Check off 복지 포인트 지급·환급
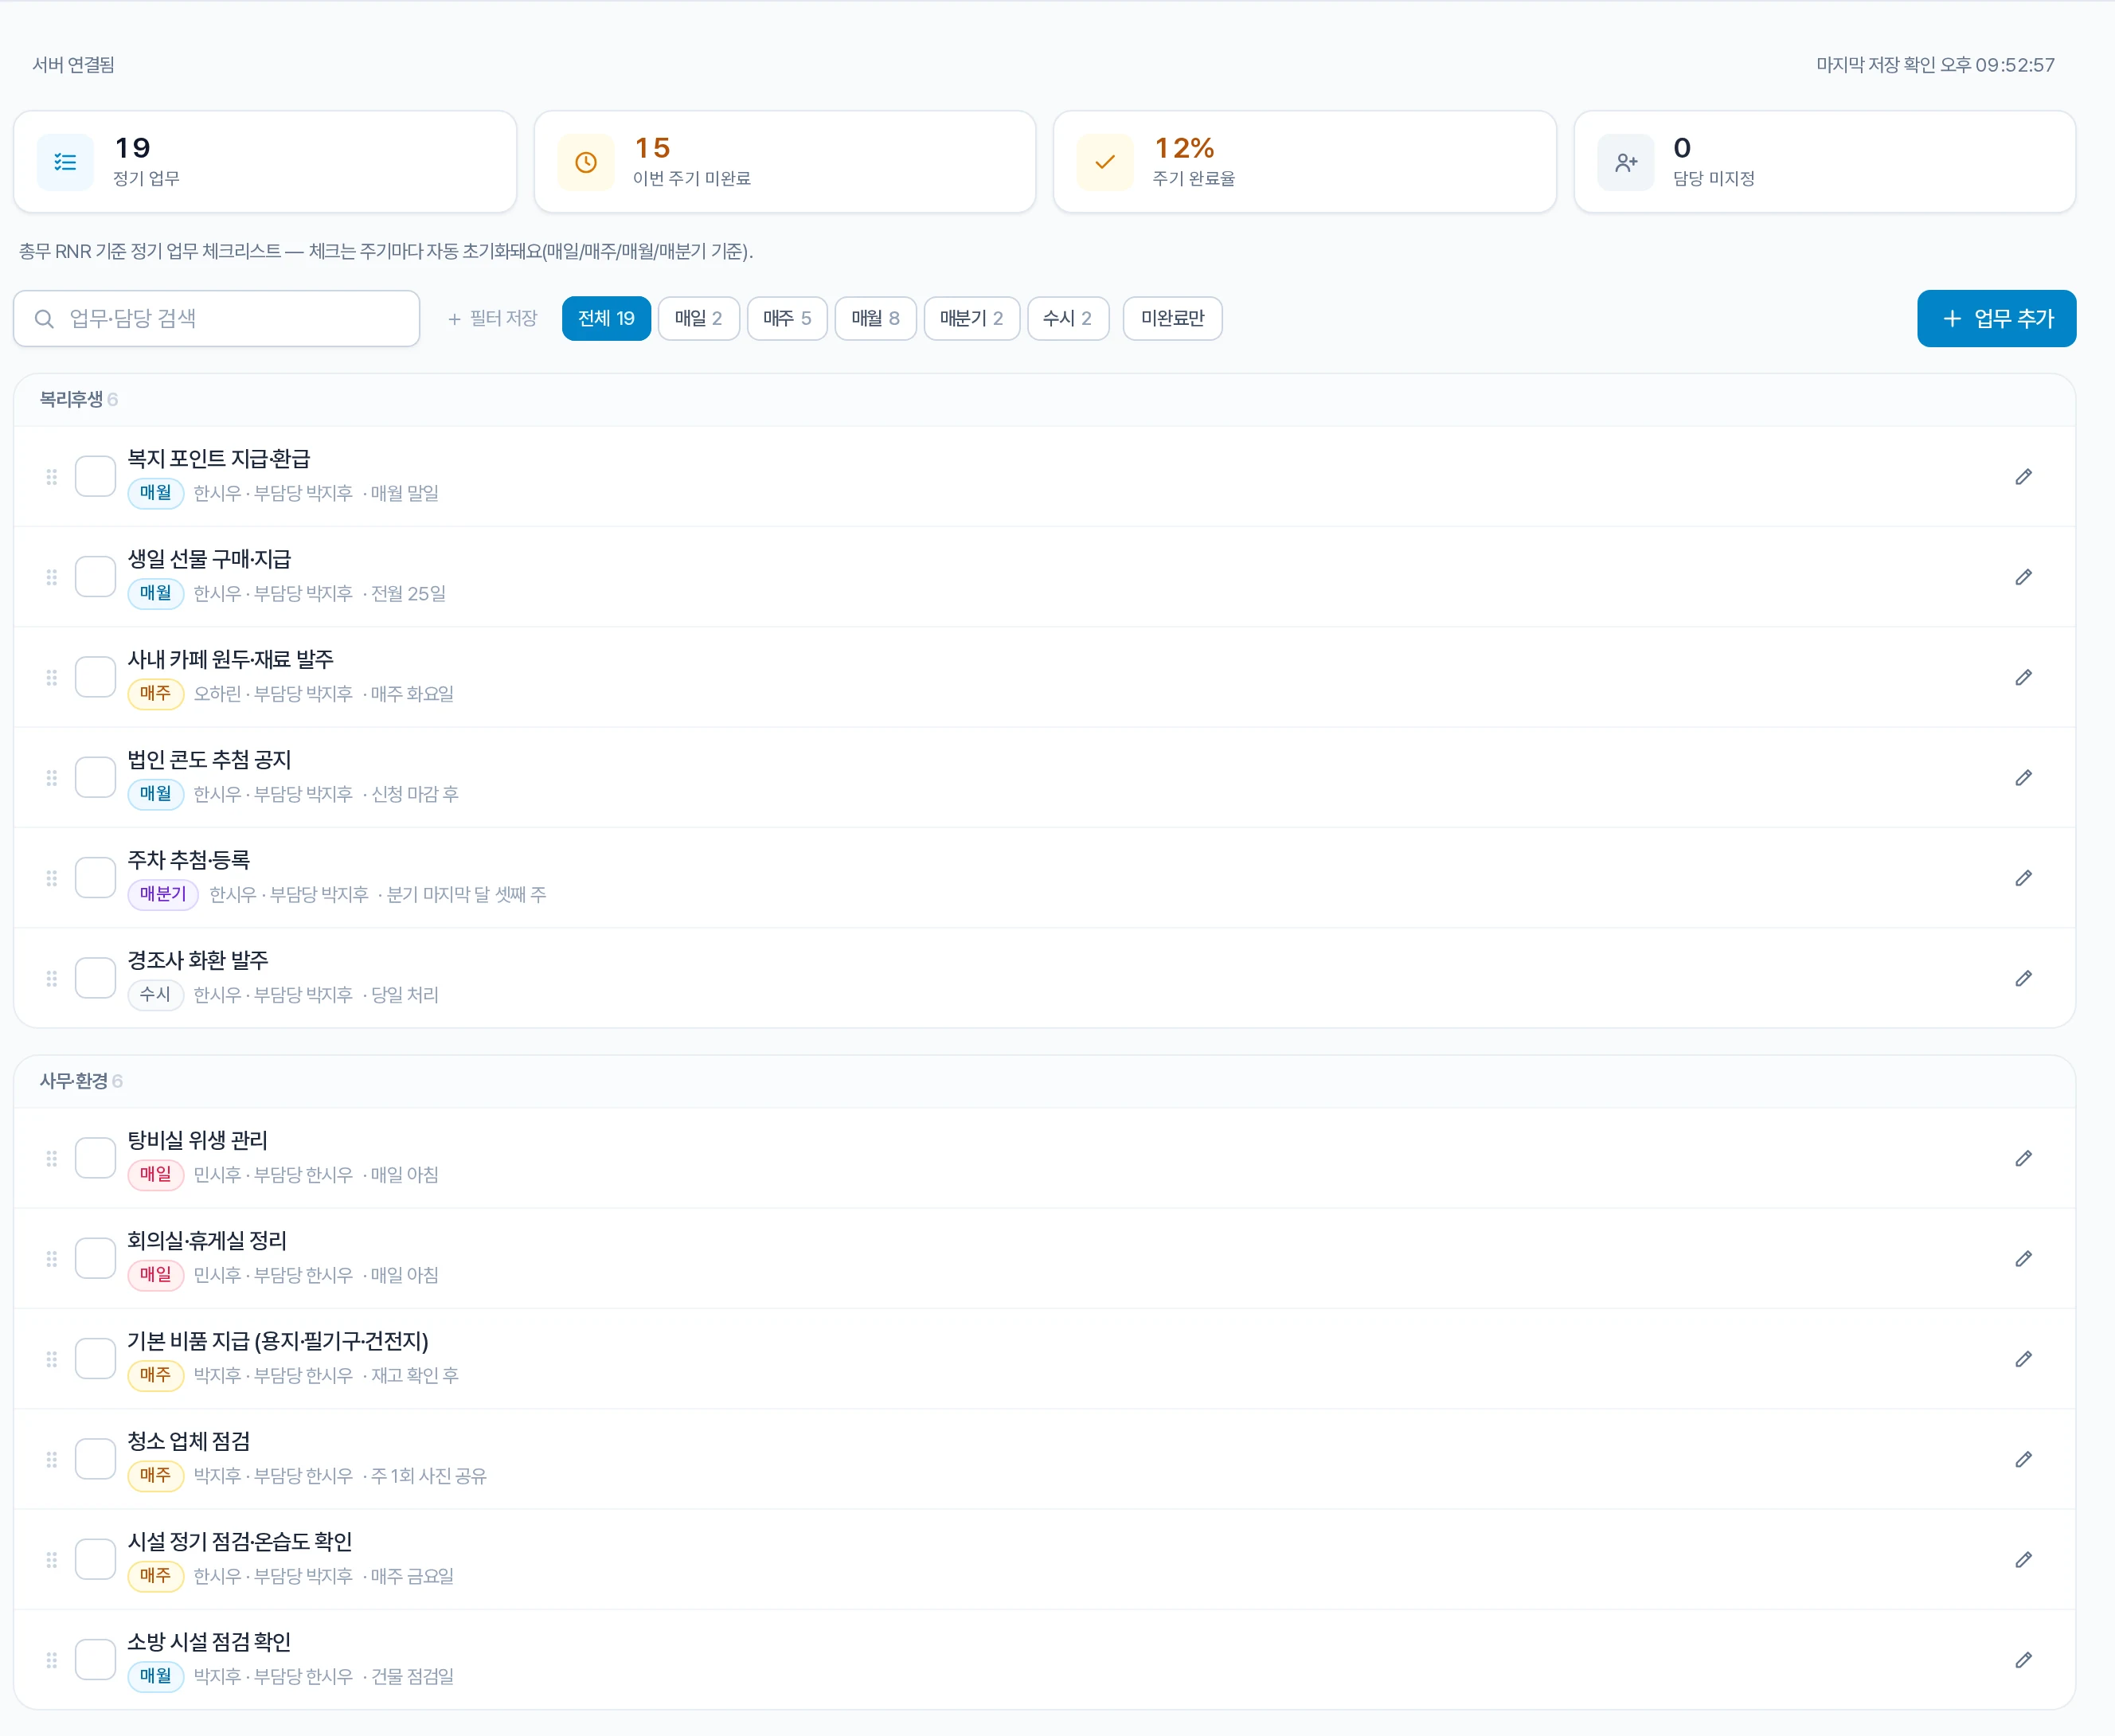The height and width of the screenshot is (1736, 2115). pos(96,476)
